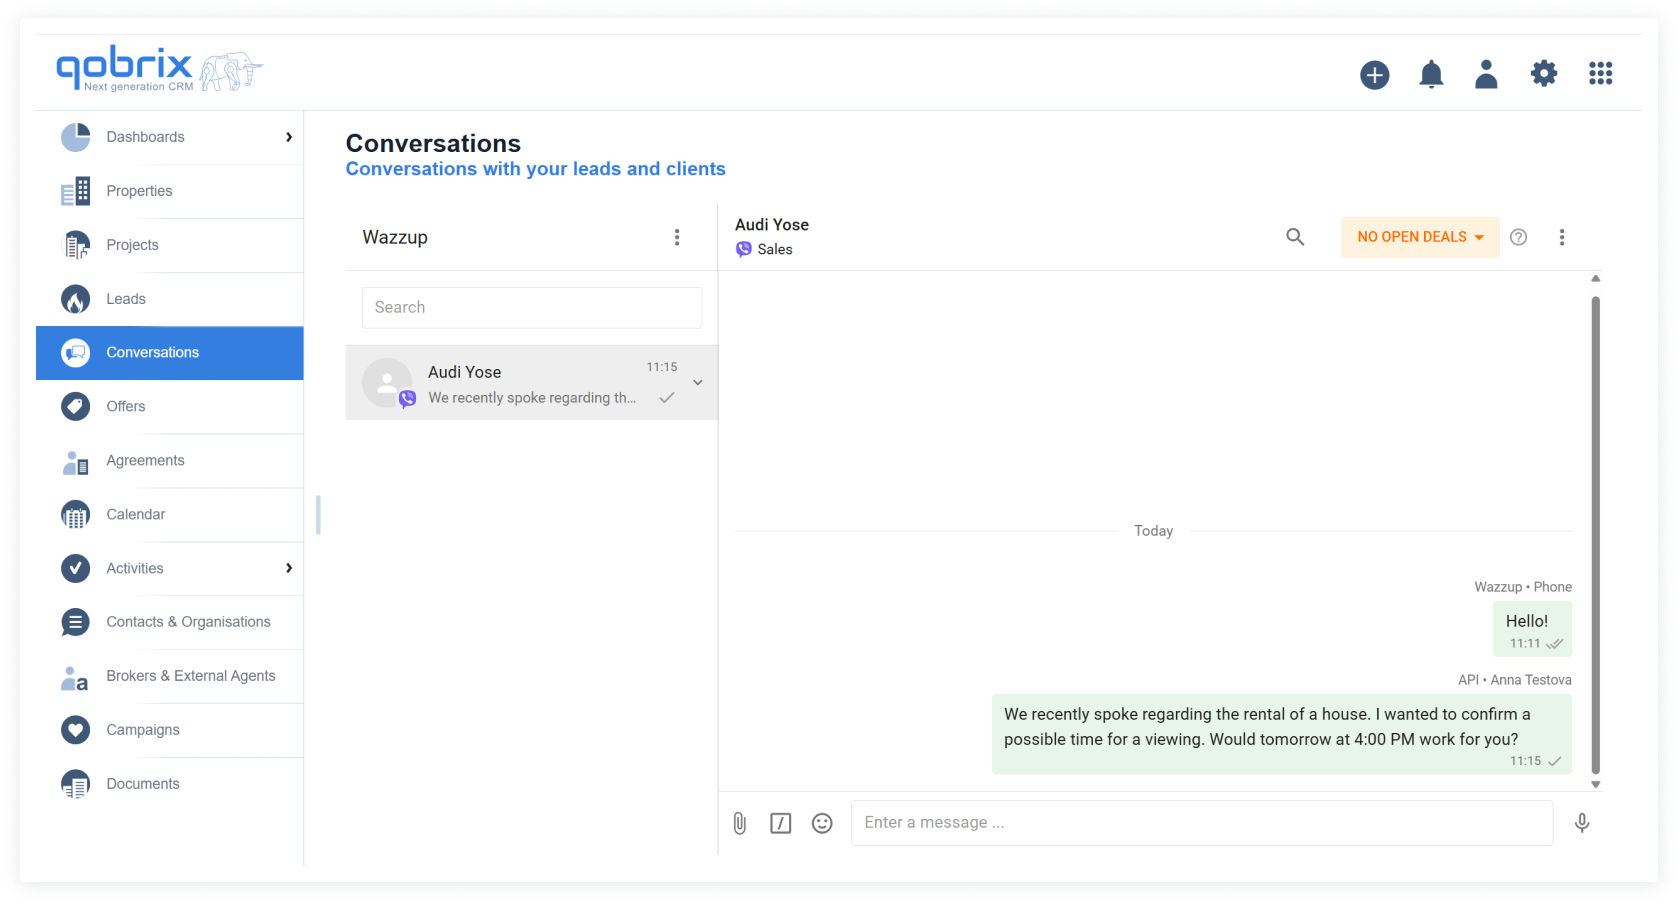Expand the Audi Yose conversation chevron

698,383
